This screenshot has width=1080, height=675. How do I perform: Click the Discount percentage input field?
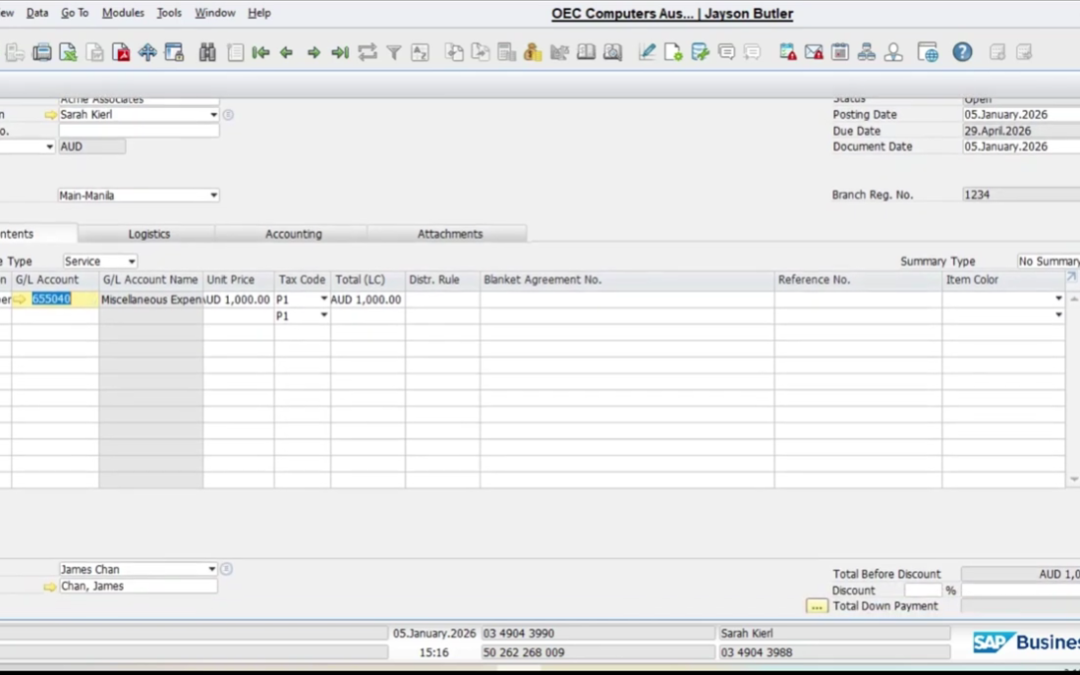[922, 590]
